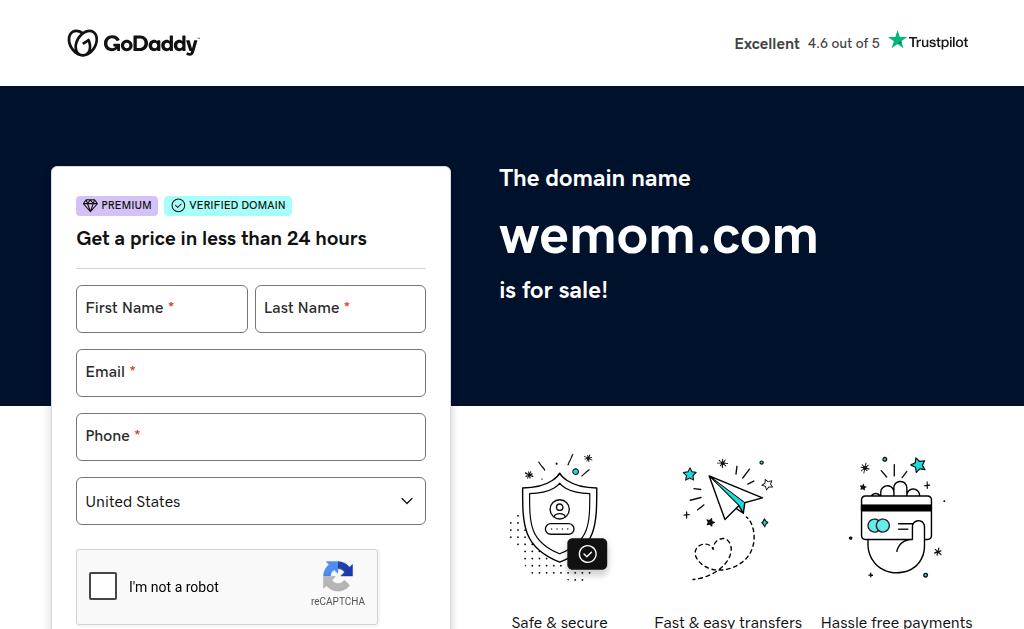Check the I'm not a robot box
This screenshot has width=1024, height=629.
click(x=103, y=586)
